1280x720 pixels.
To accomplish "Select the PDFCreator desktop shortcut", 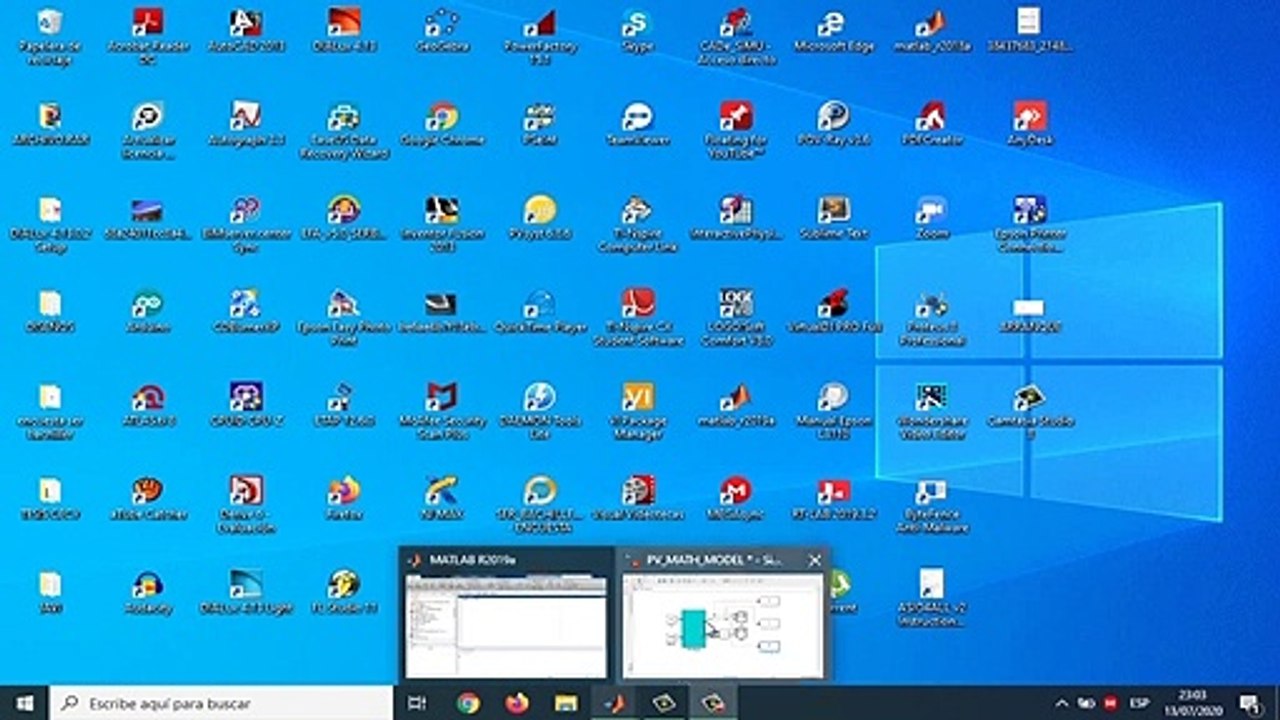I will coord(931,123).
